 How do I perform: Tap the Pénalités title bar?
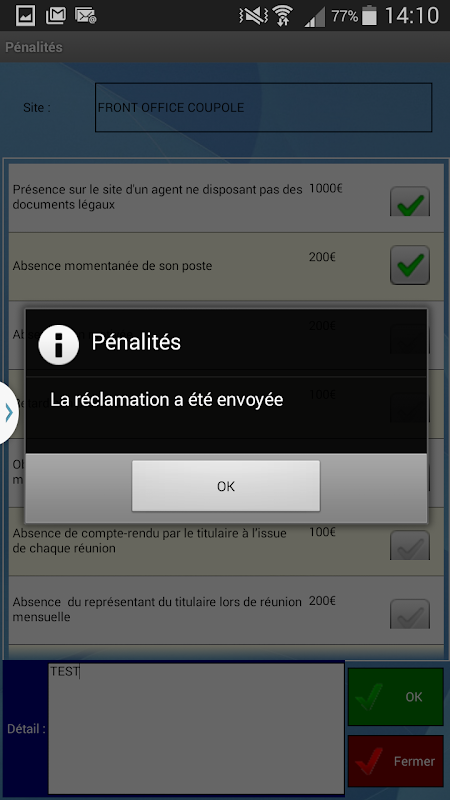click(x=225, y=47)
